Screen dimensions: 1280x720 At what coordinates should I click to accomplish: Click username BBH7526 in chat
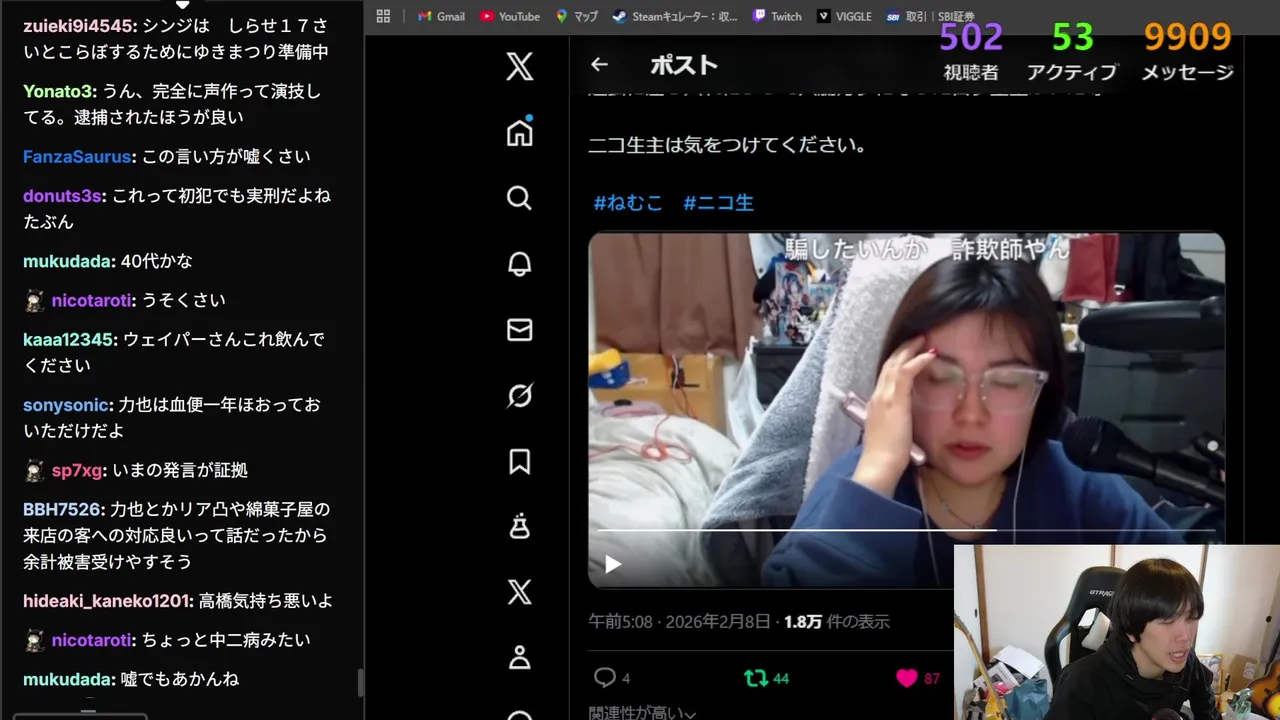[62, 509]
